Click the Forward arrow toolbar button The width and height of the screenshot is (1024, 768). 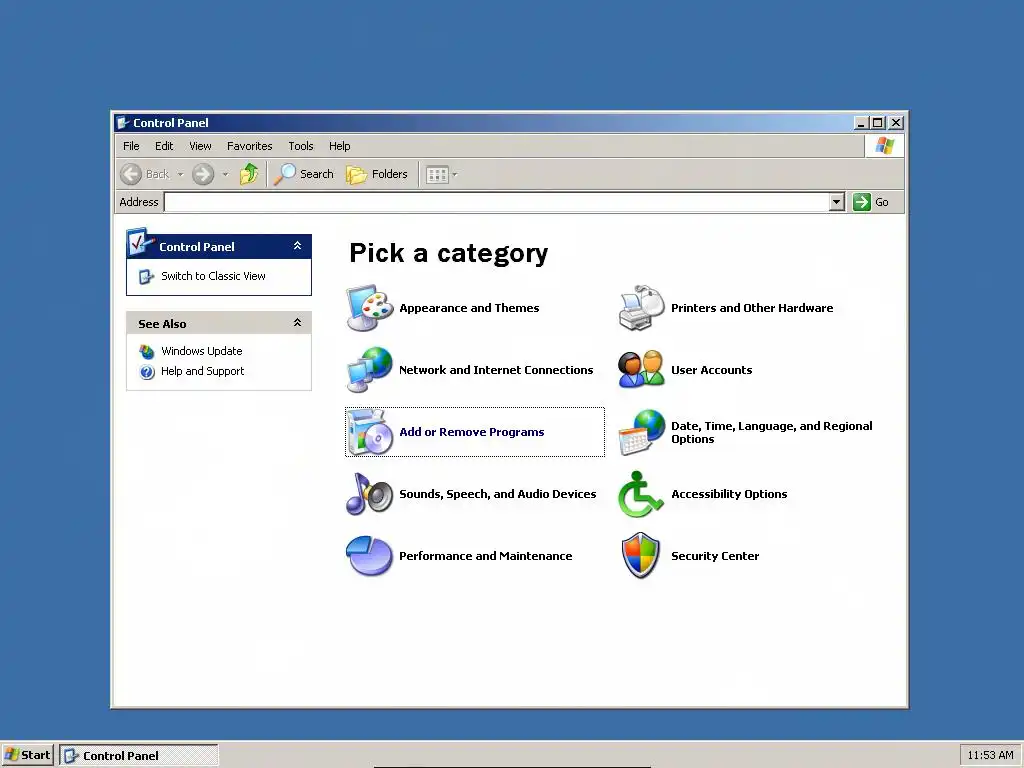(203, 174)
